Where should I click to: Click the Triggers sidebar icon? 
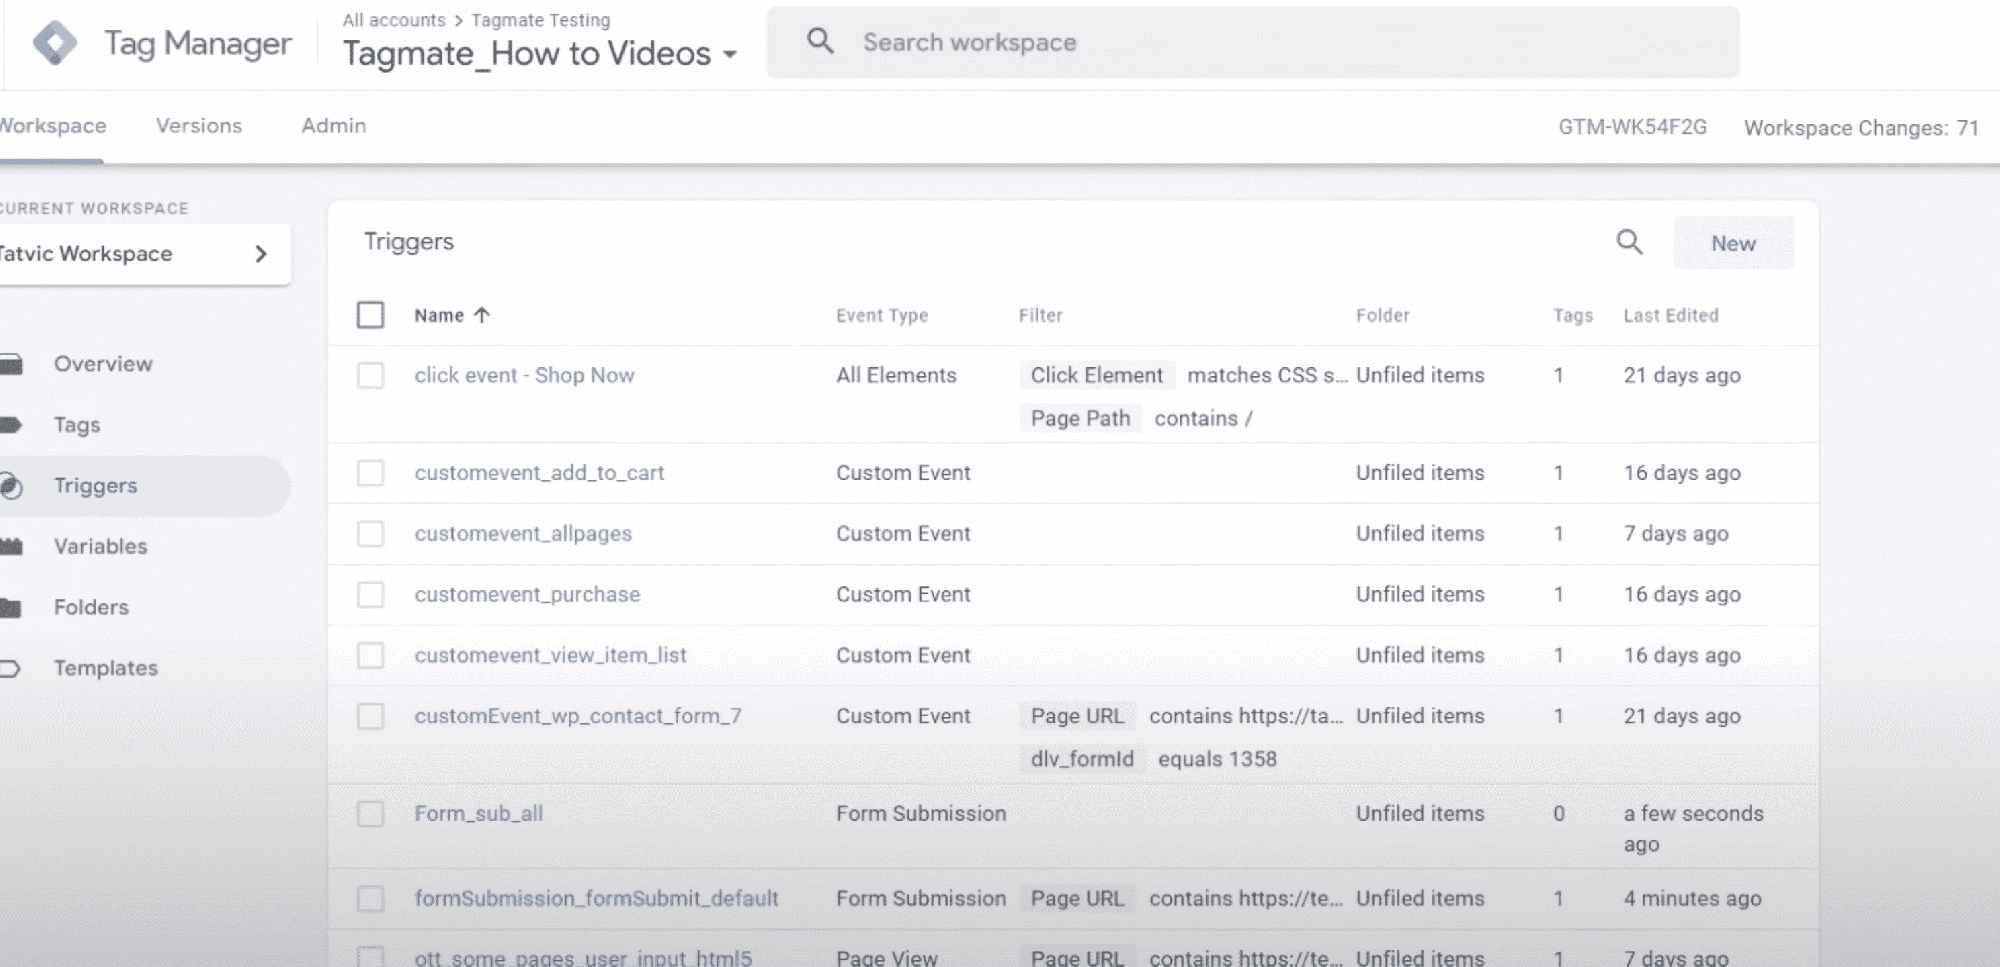click(11, 486)
